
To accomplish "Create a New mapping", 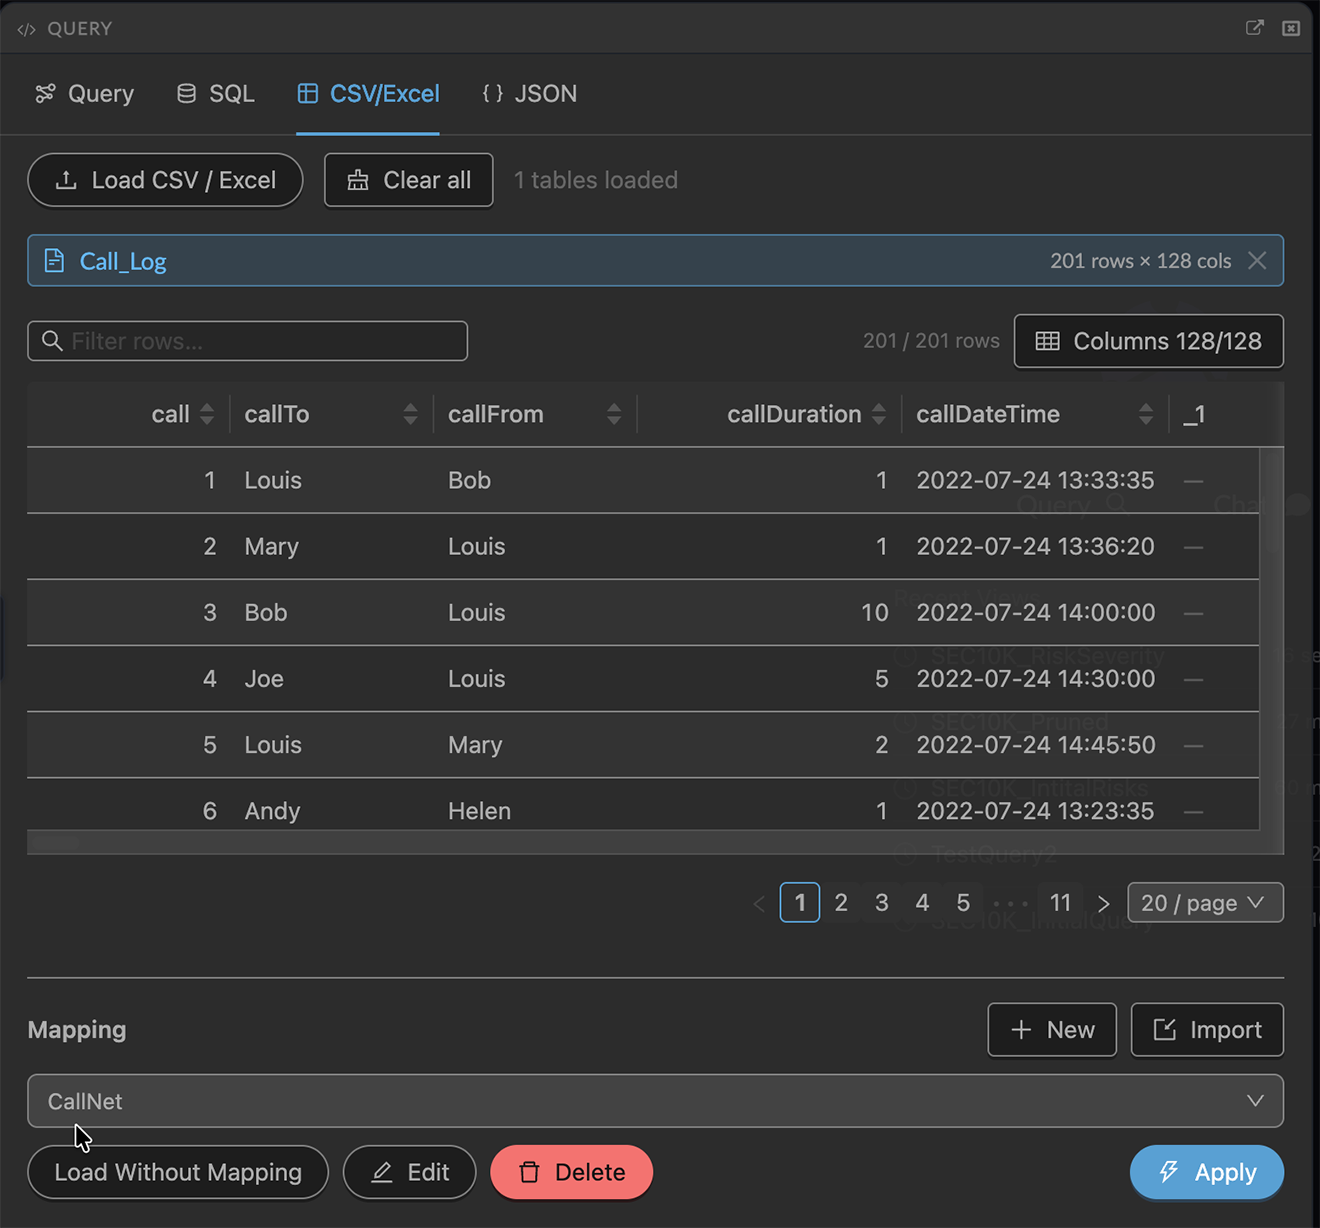I will 1052,1030.
